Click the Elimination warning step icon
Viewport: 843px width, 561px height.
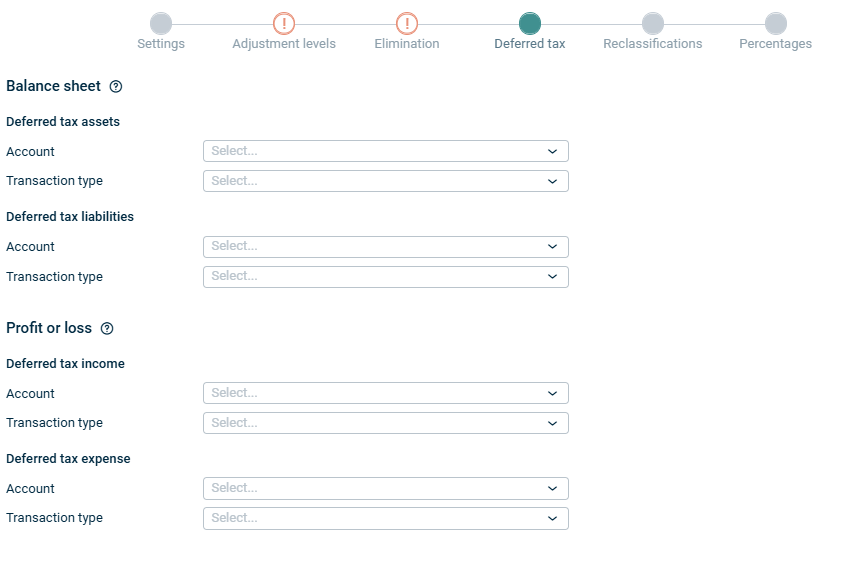click(x=407, y=23)
